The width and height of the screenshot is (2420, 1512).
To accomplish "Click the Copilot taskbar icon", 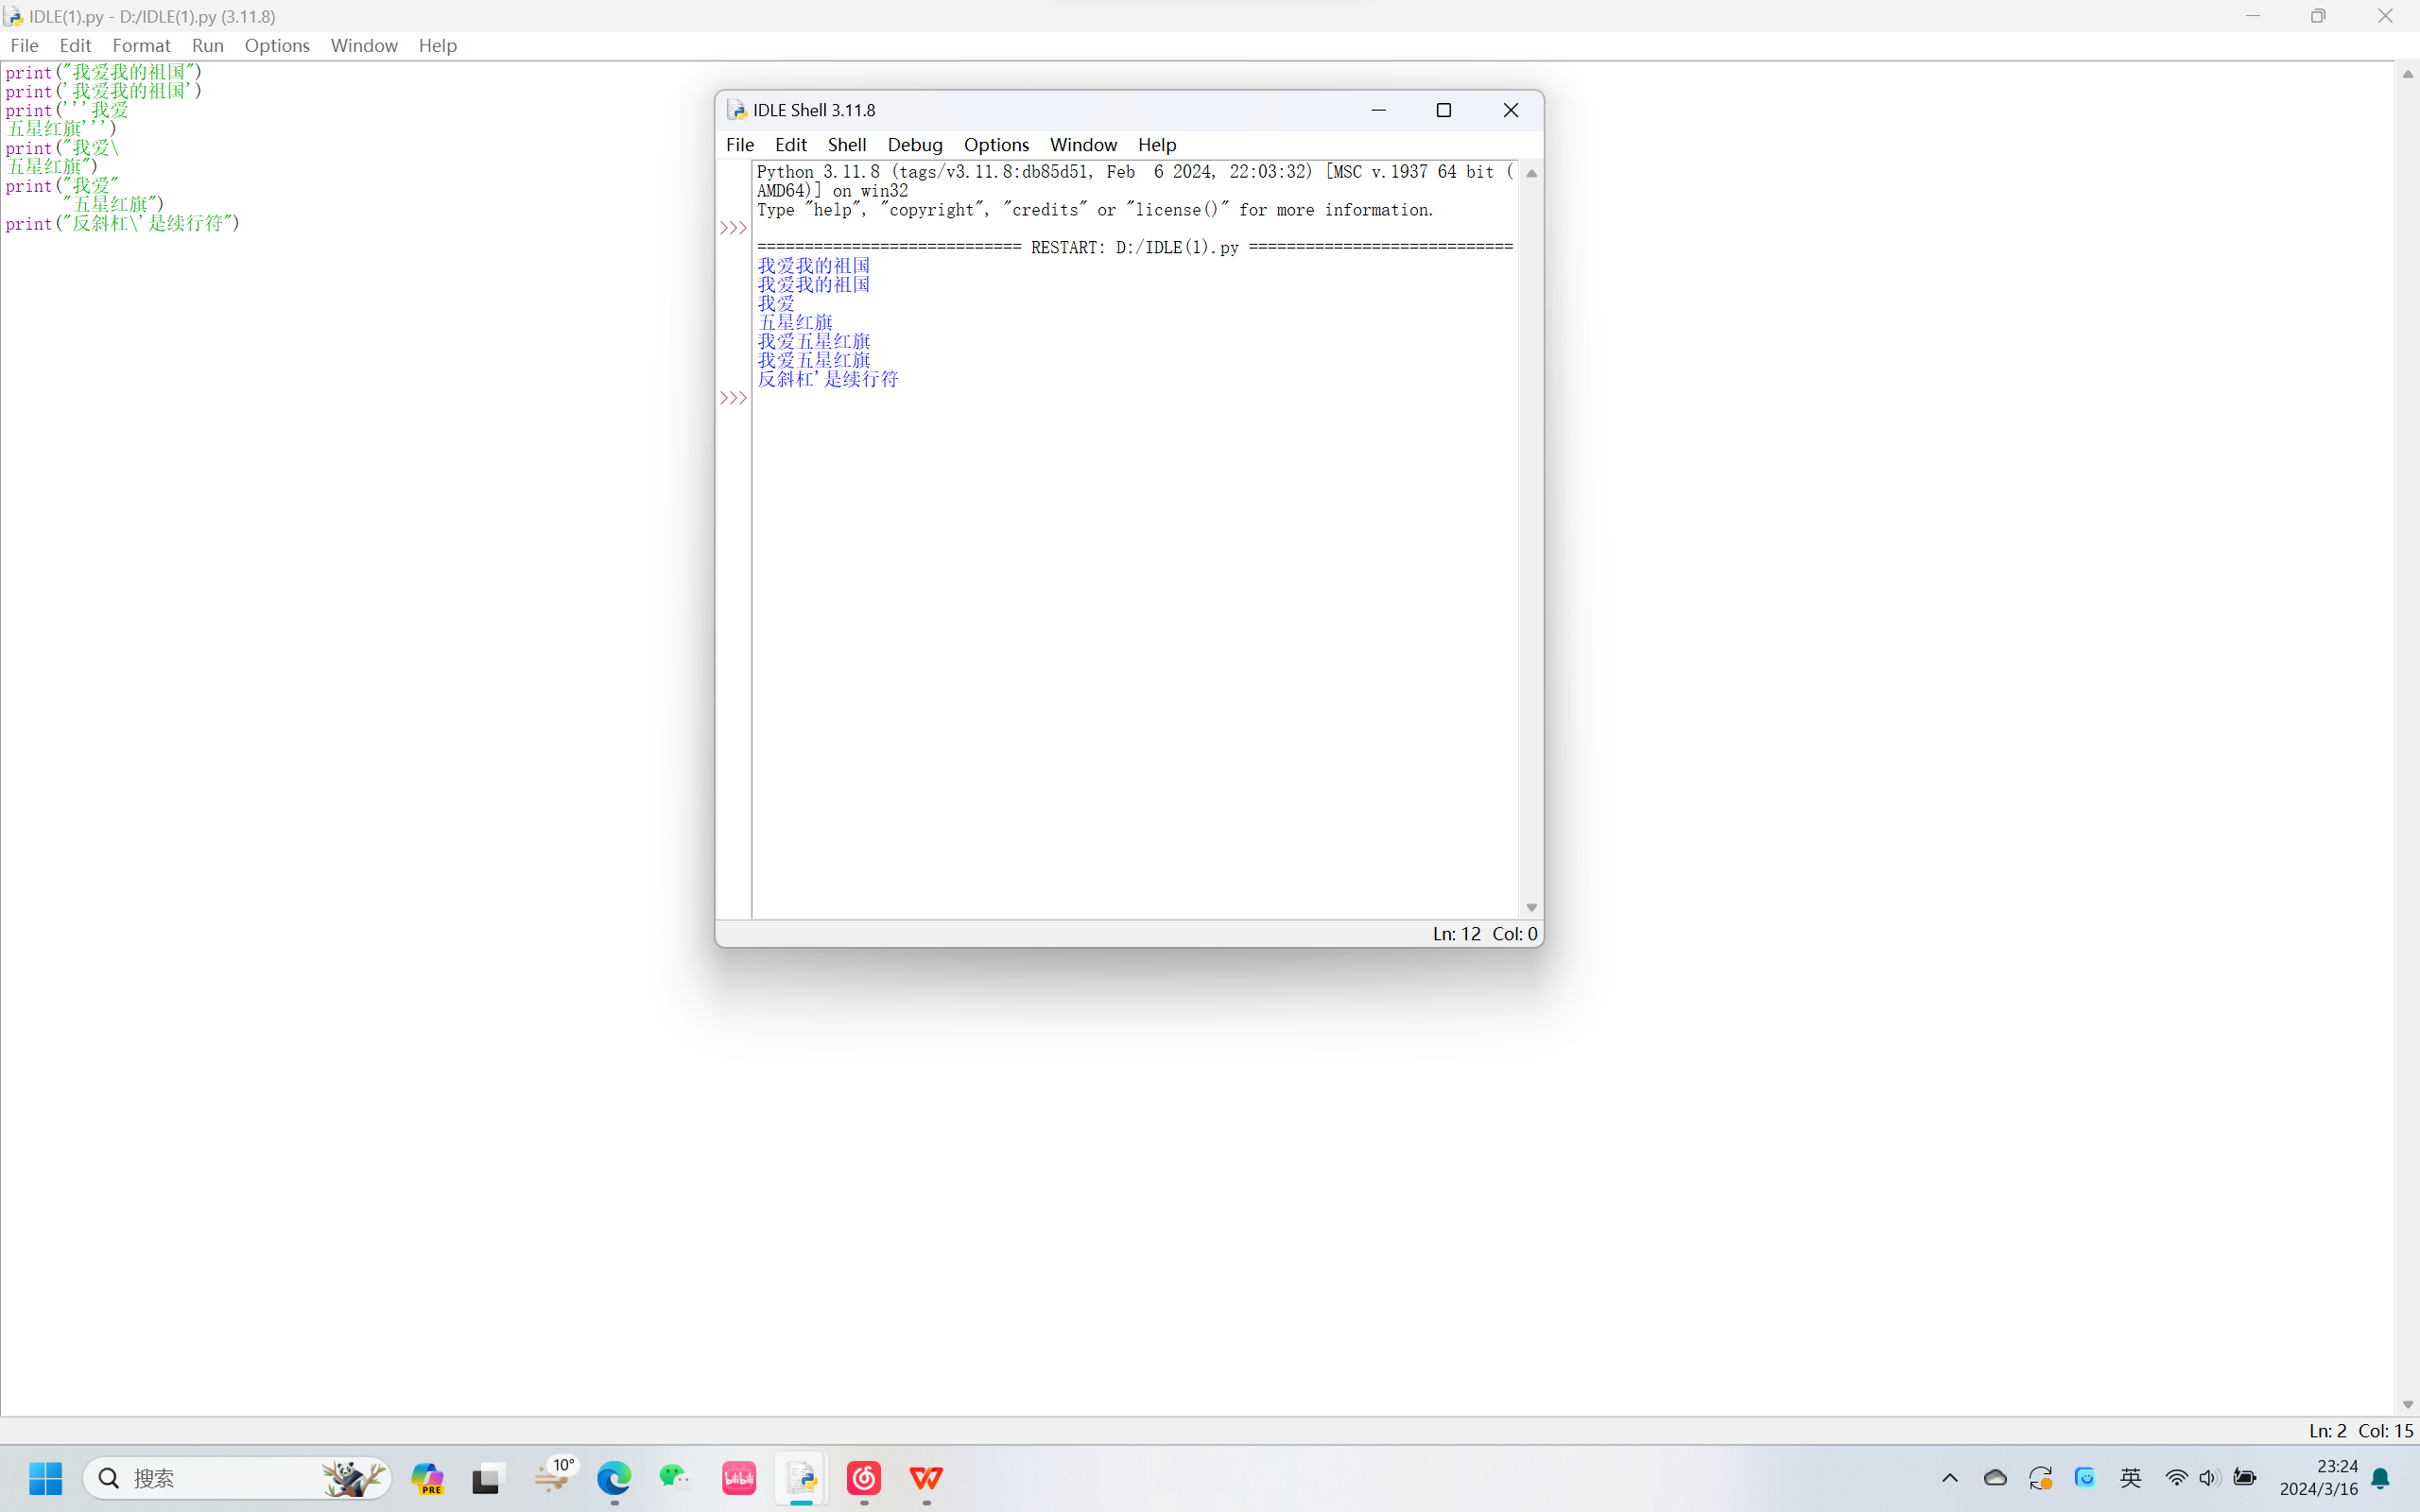I will (428, 1477).
